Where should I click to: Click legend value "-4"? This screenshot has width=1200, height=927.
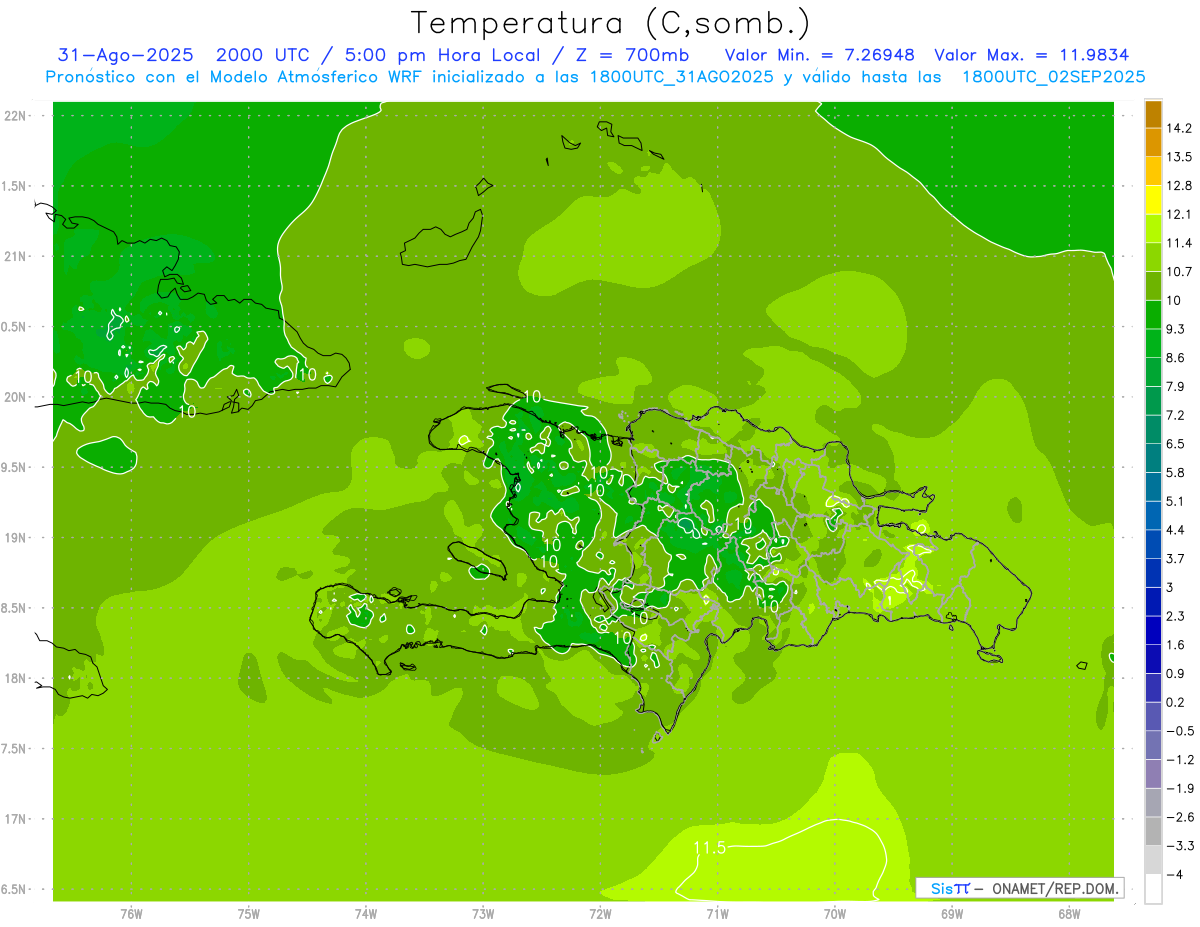[1174, 874]
